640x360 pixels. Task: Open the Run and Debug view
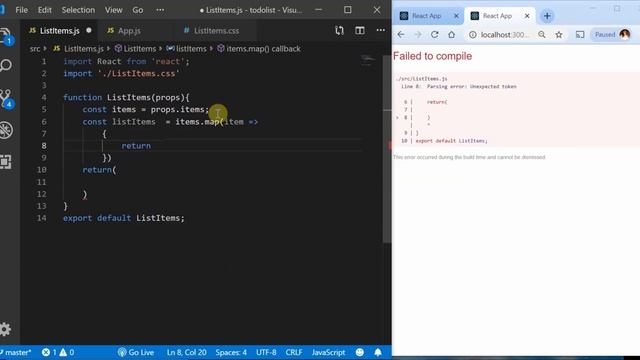[x=6, y=130]
